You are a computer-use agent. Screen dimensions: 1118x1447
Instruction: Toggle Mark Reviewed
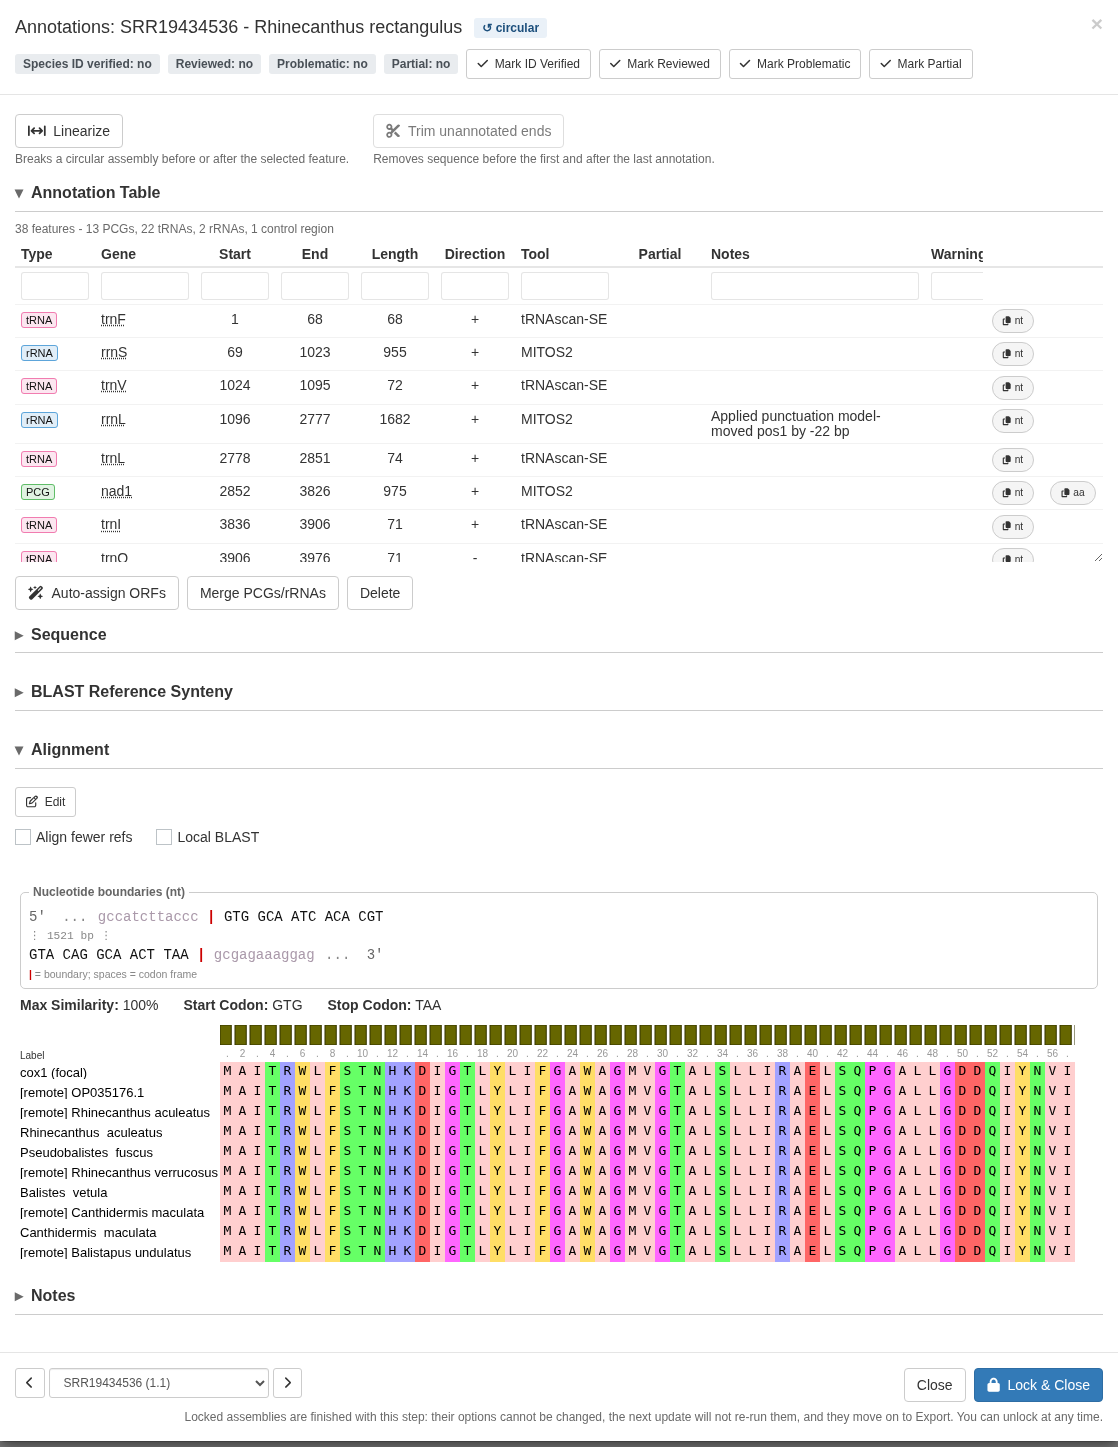(x=659, y=64)
